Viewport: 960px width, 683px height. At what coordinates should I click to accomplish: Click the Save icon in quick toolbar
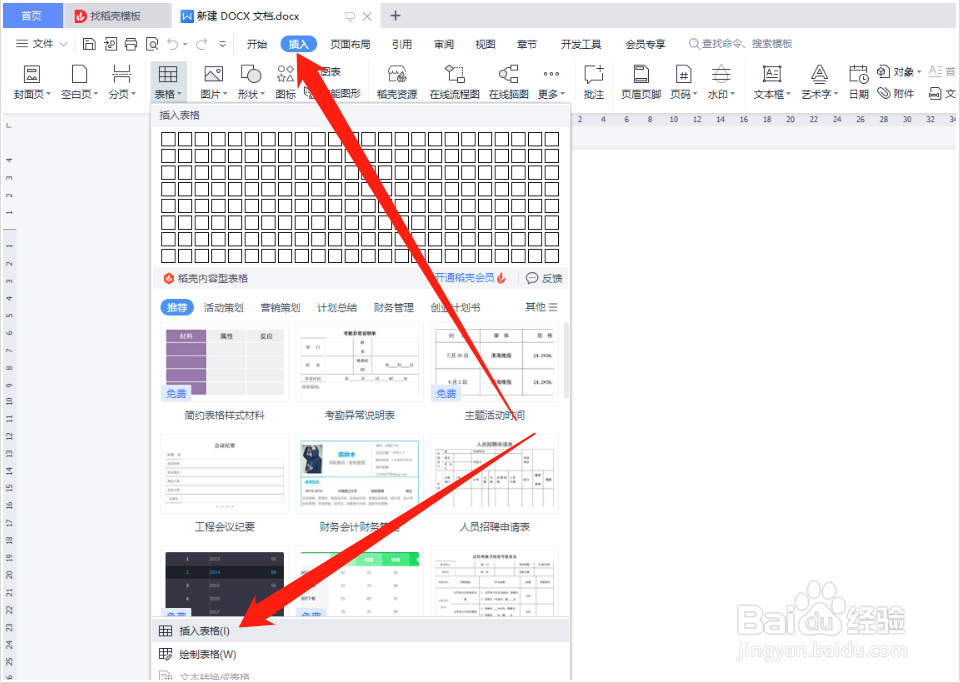(x=89, y=44)
